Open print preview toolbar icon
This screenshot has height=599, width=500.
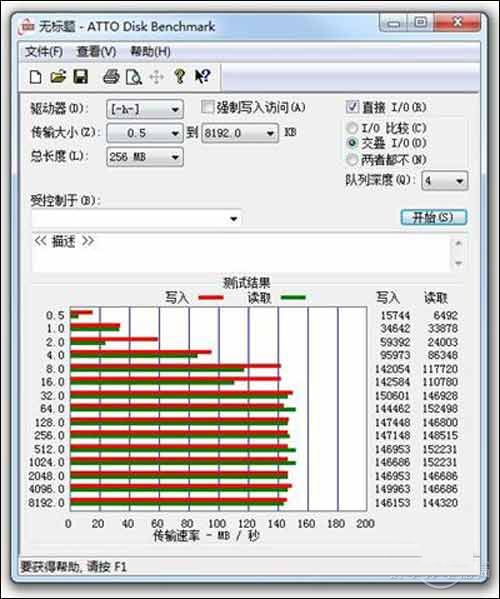pyautogui.click(x=134, y=77)
